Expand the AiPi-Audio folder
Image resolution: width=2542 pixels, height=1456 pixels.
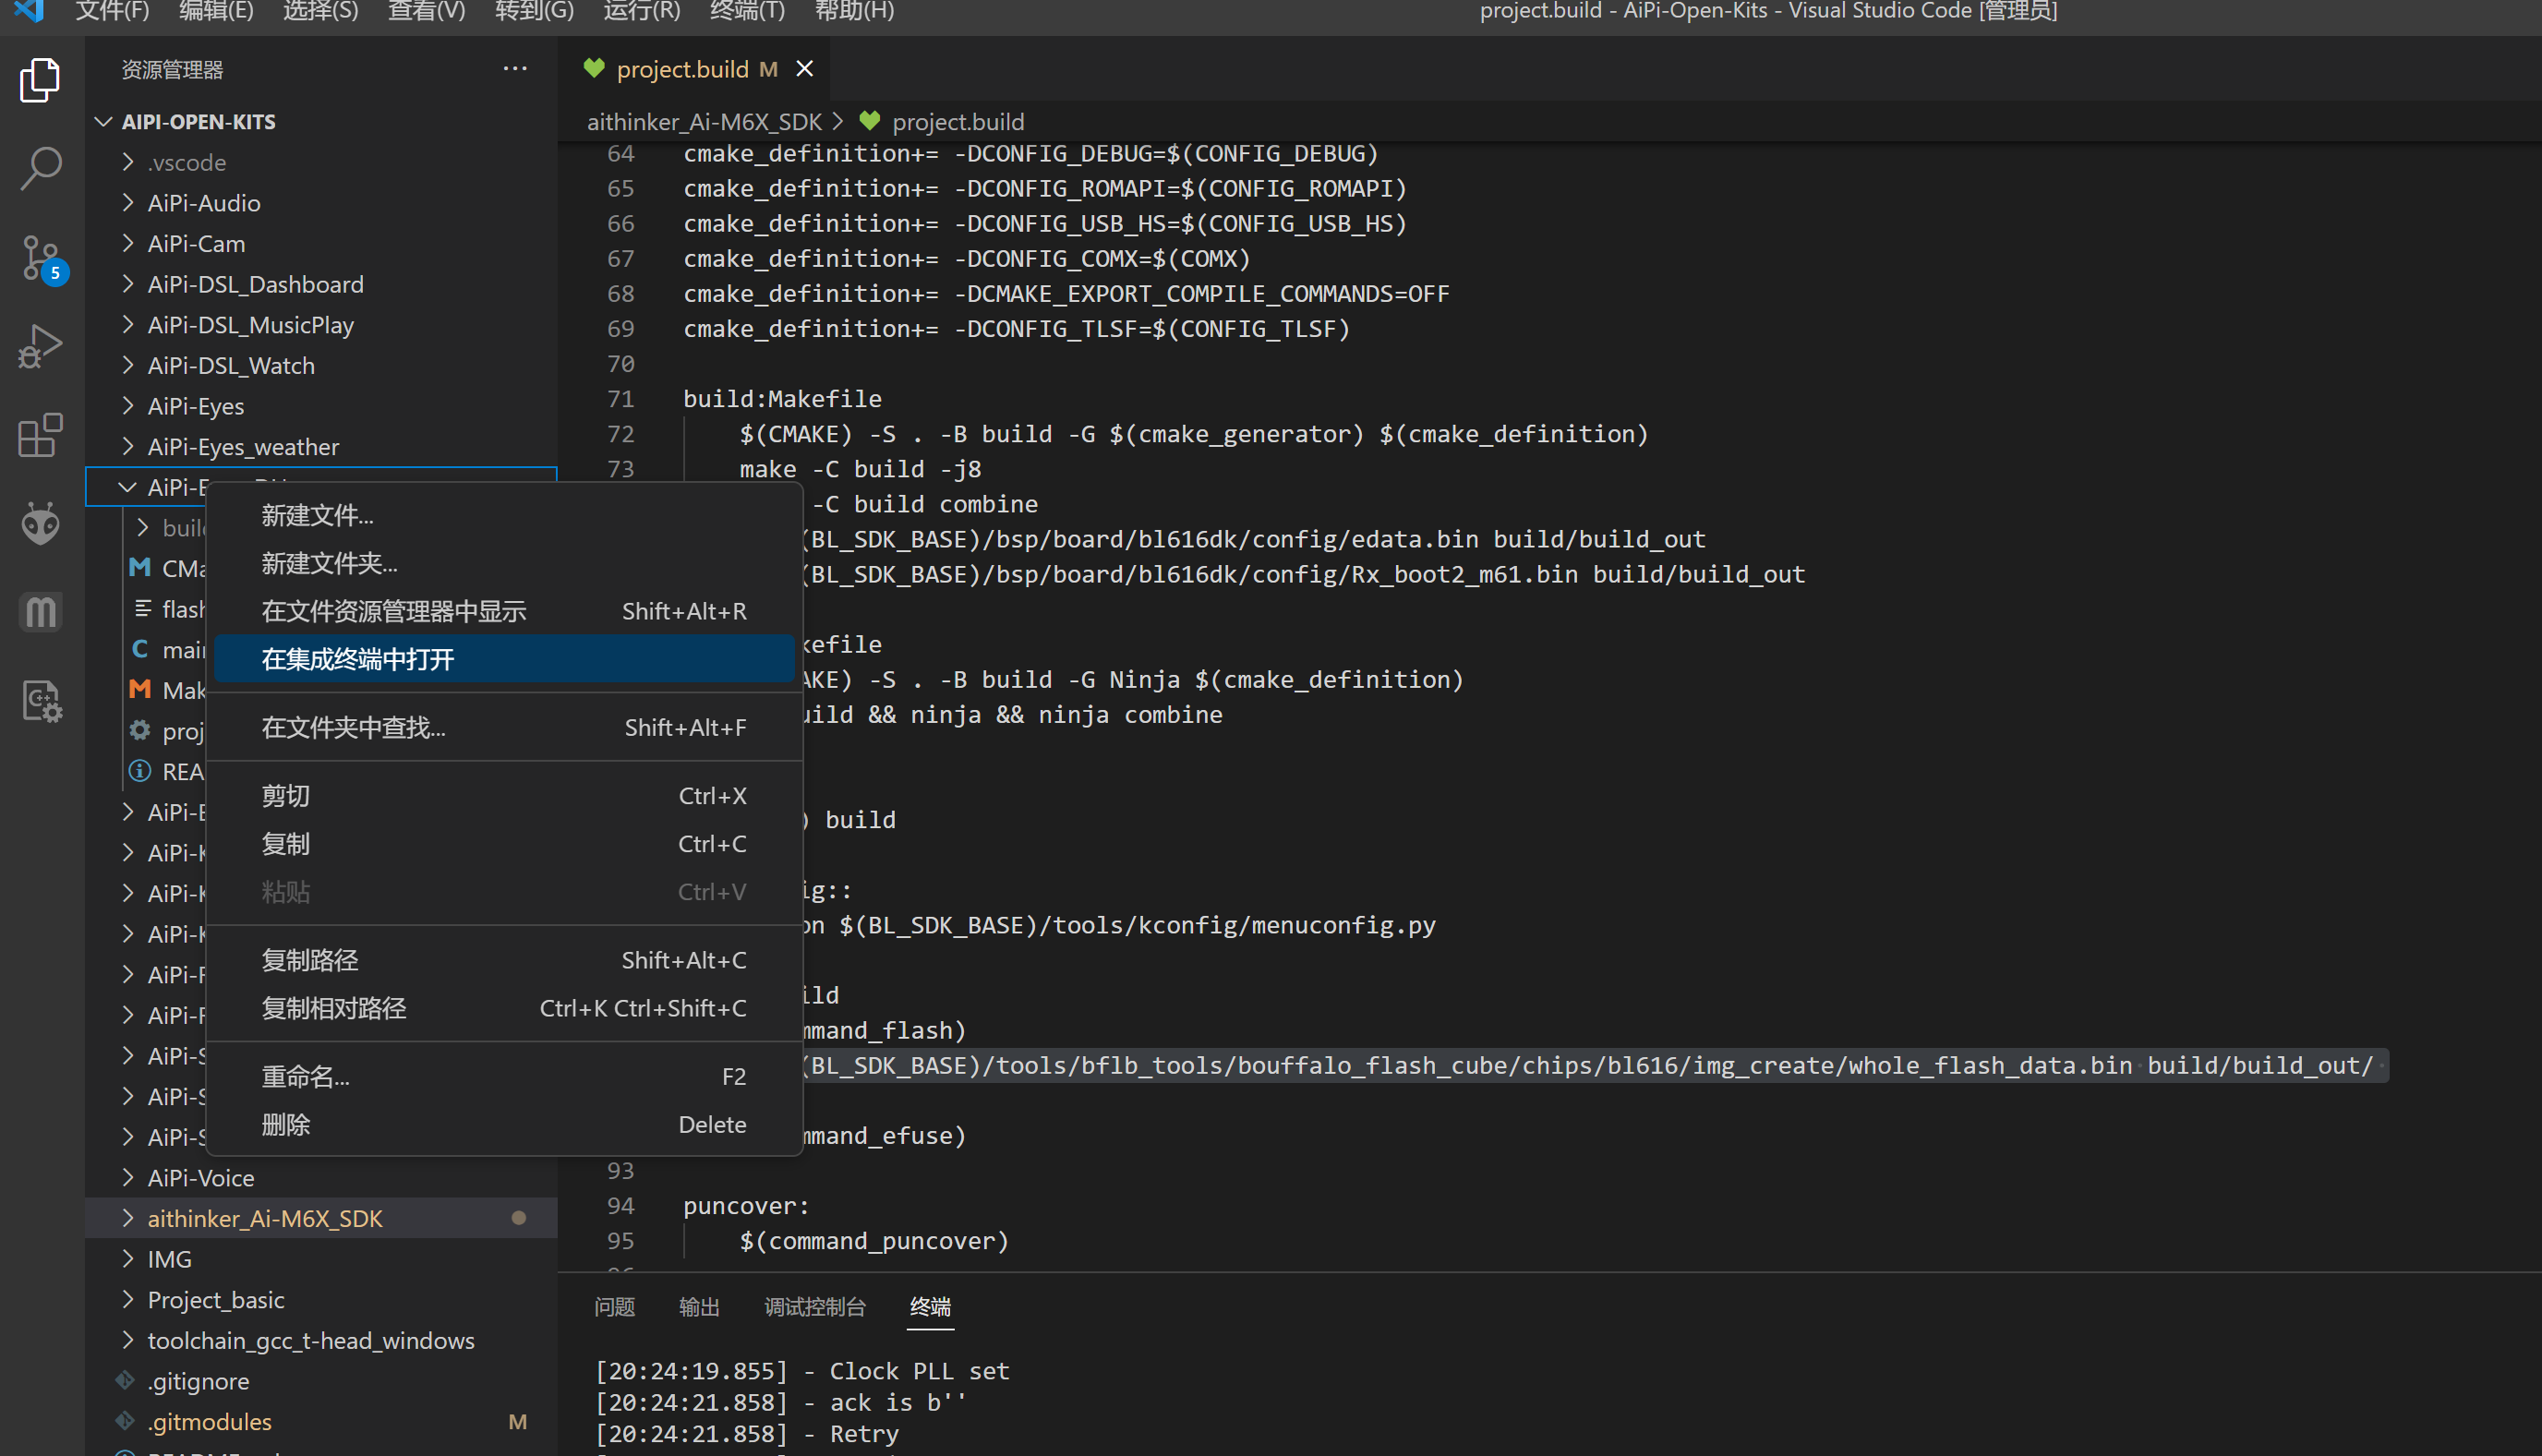click(127, 203)
